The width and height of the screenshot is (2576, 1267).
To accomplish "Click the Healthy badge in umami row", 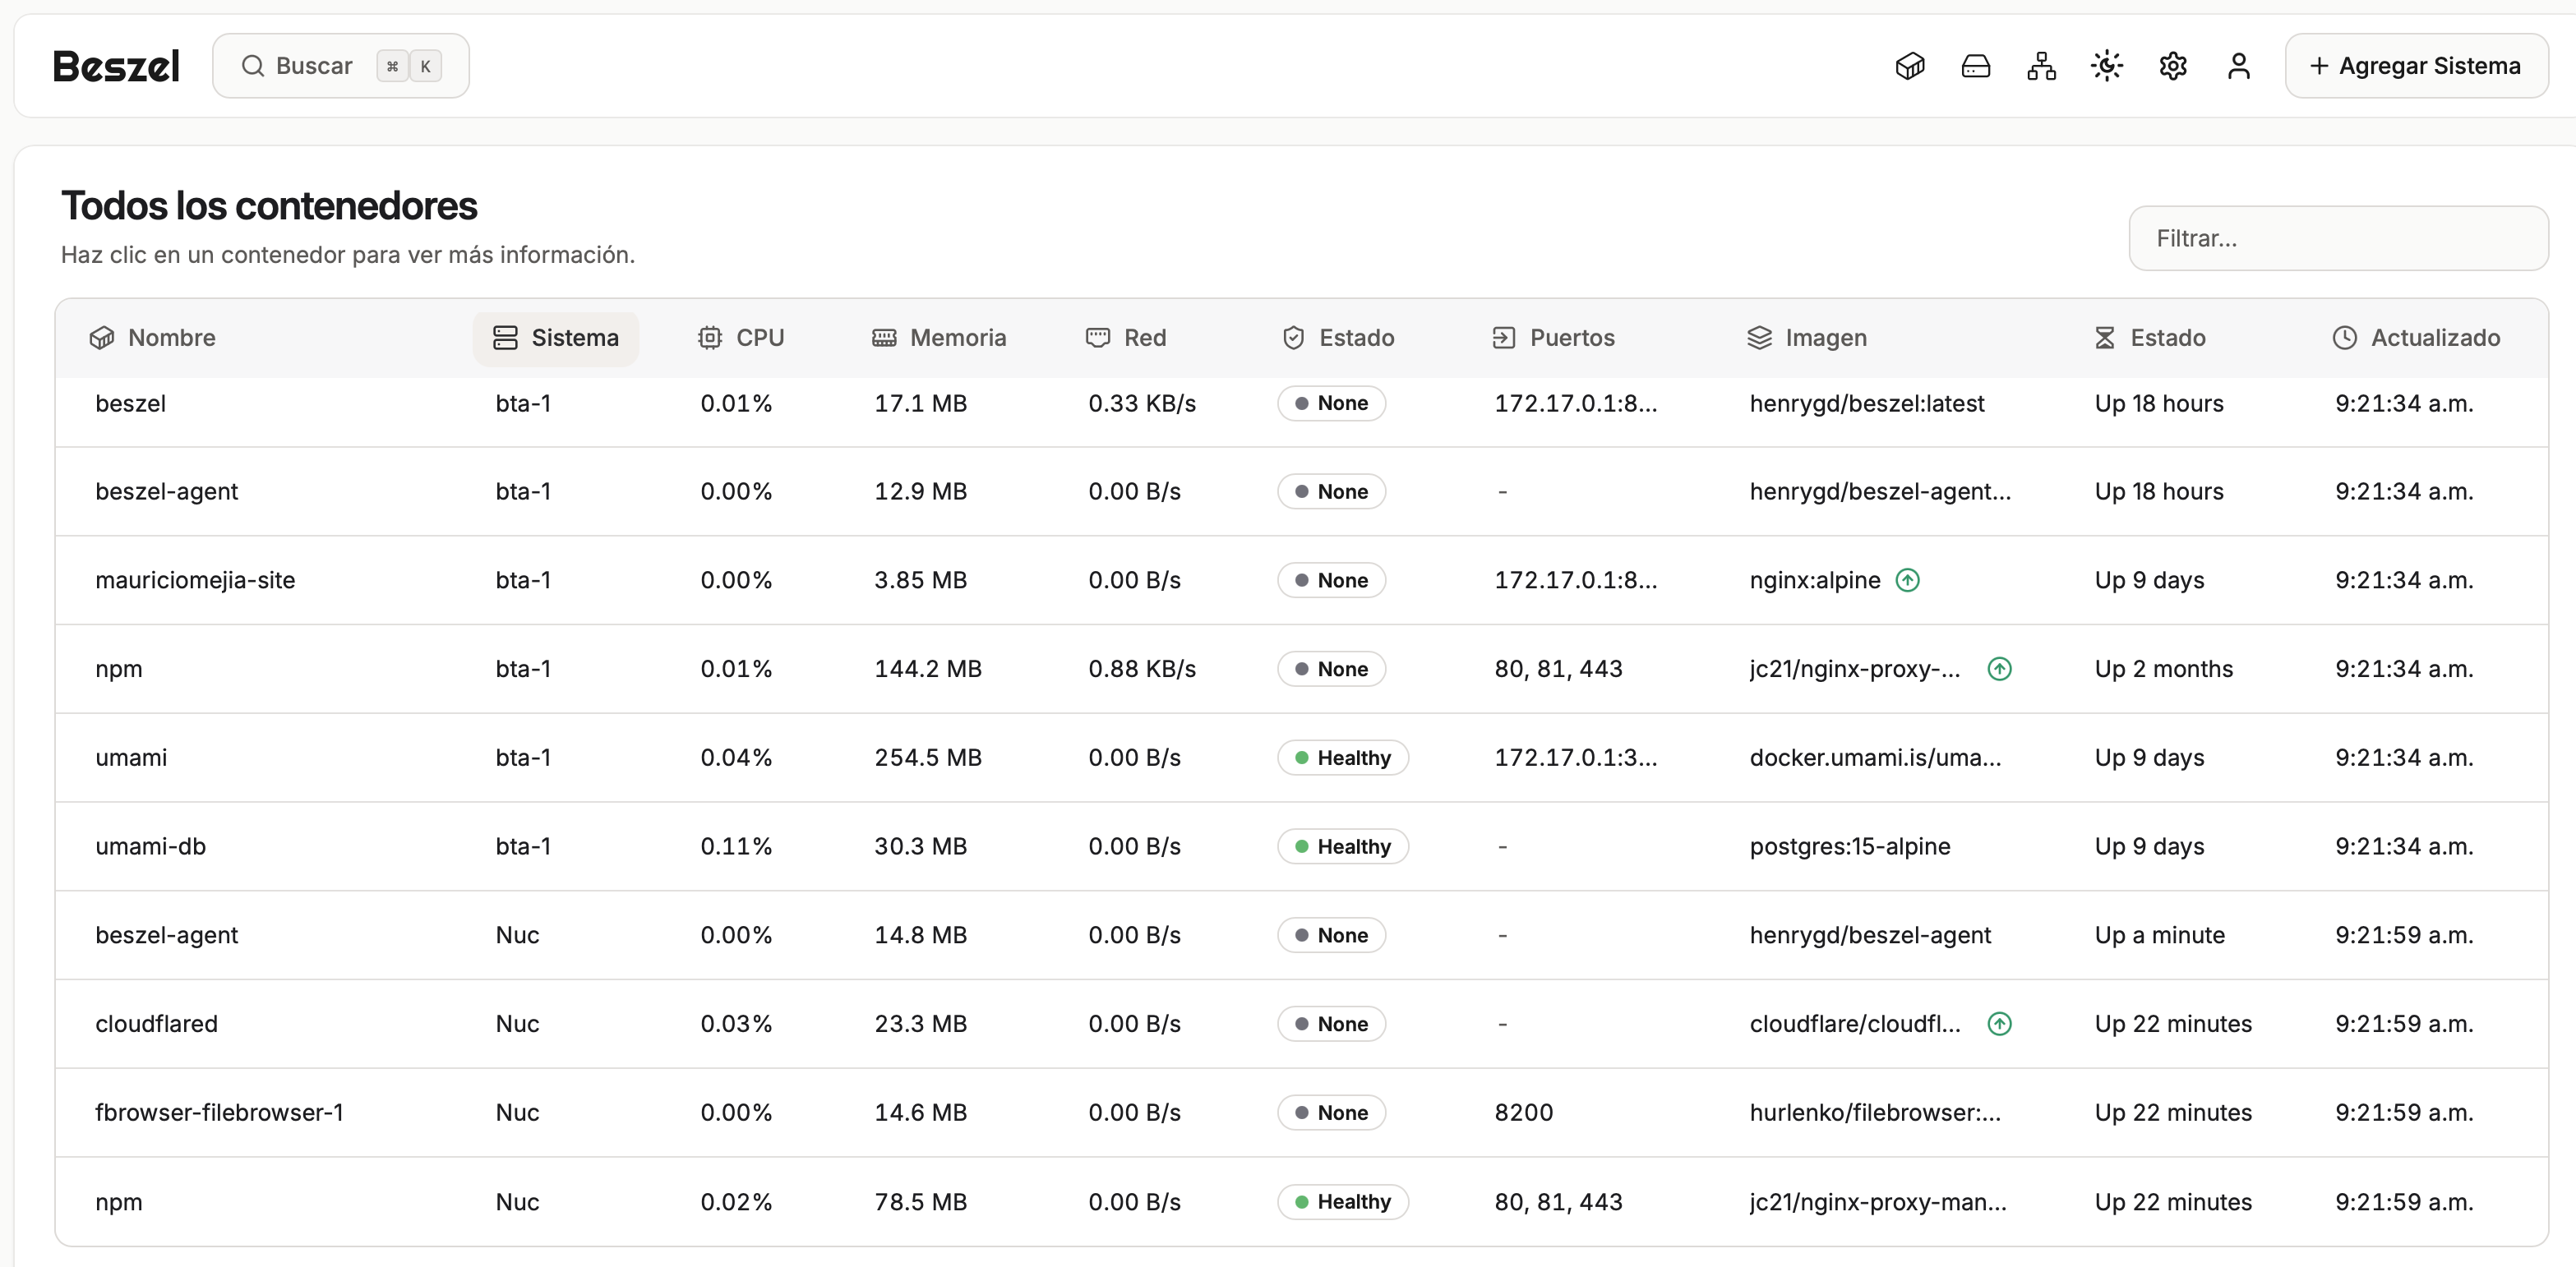I will click(1343, 758).
